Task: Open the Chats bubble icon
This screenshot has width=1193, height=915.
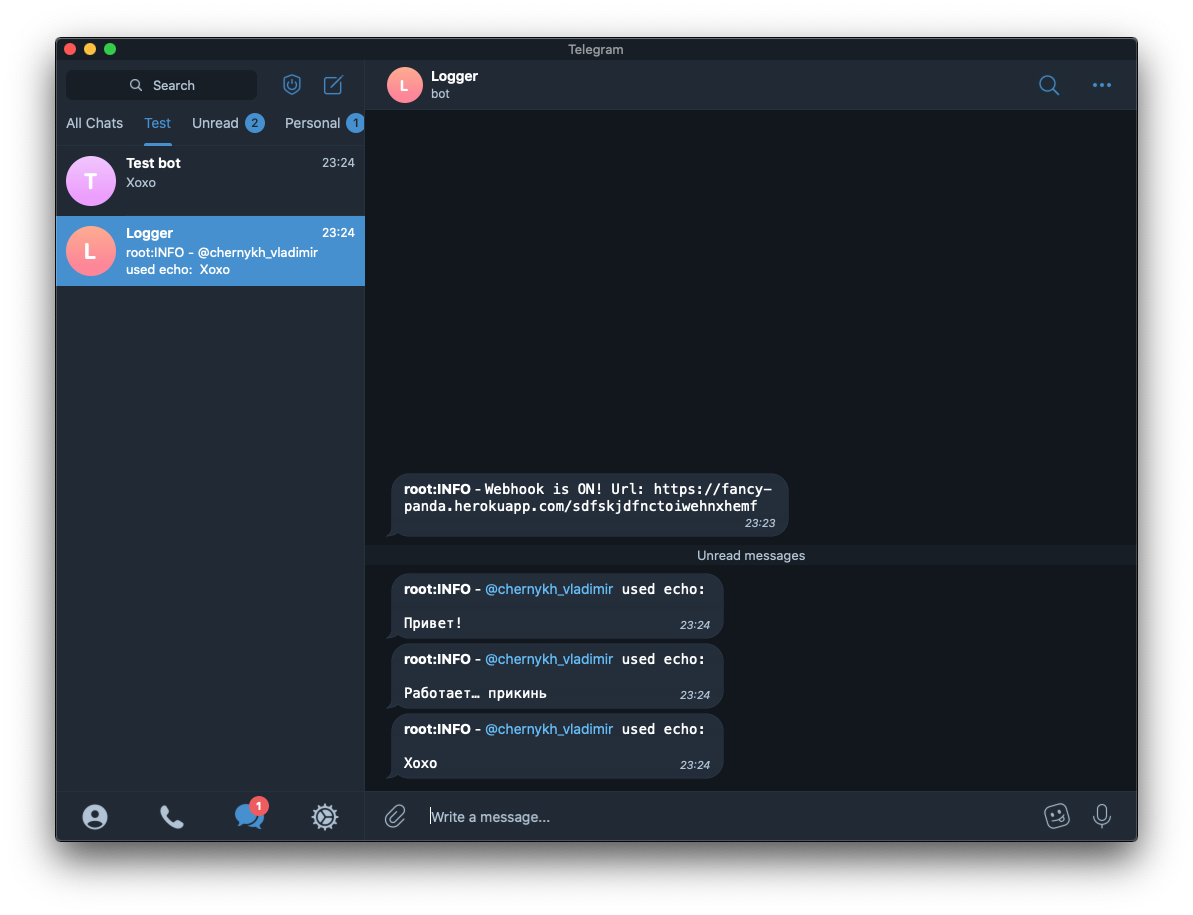Action: pos(250,816)
